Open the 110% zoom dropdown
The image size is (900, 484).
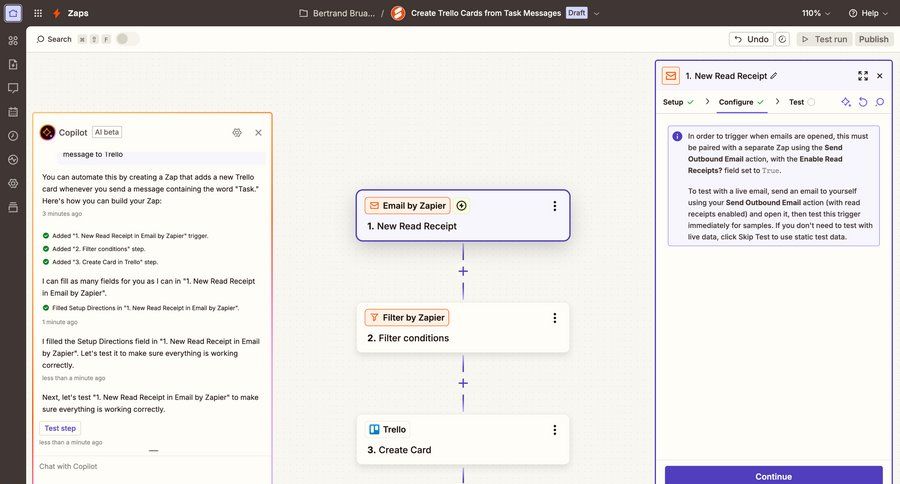pyautogui.click(x=816, y=13)
